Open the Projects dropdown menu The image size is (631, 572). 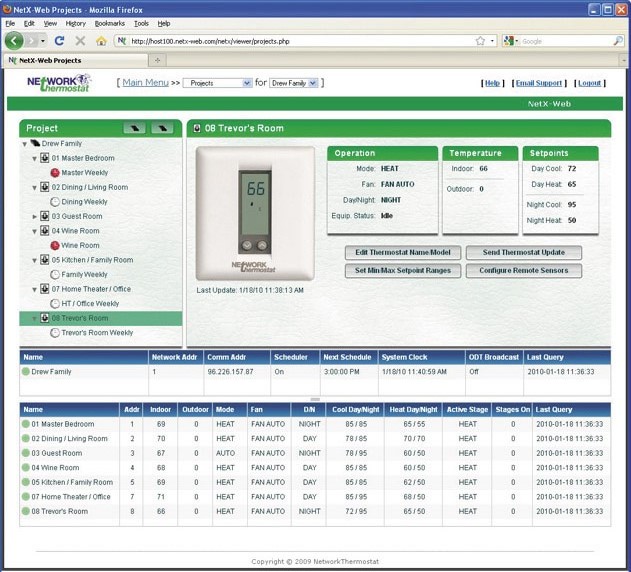[218, 83]
